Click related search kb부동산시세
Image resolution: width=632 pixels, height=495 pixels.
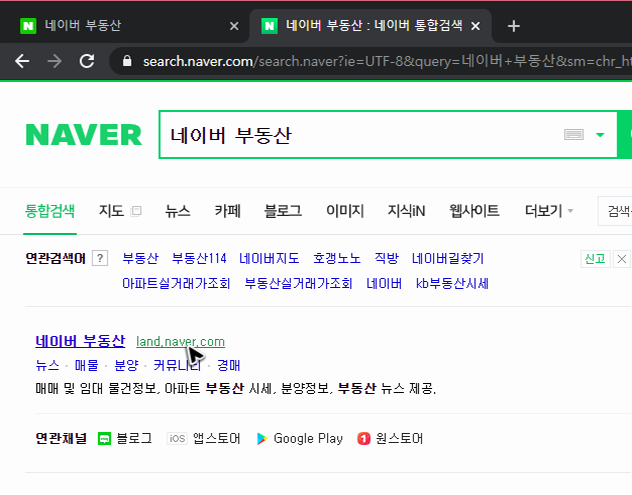452,284
